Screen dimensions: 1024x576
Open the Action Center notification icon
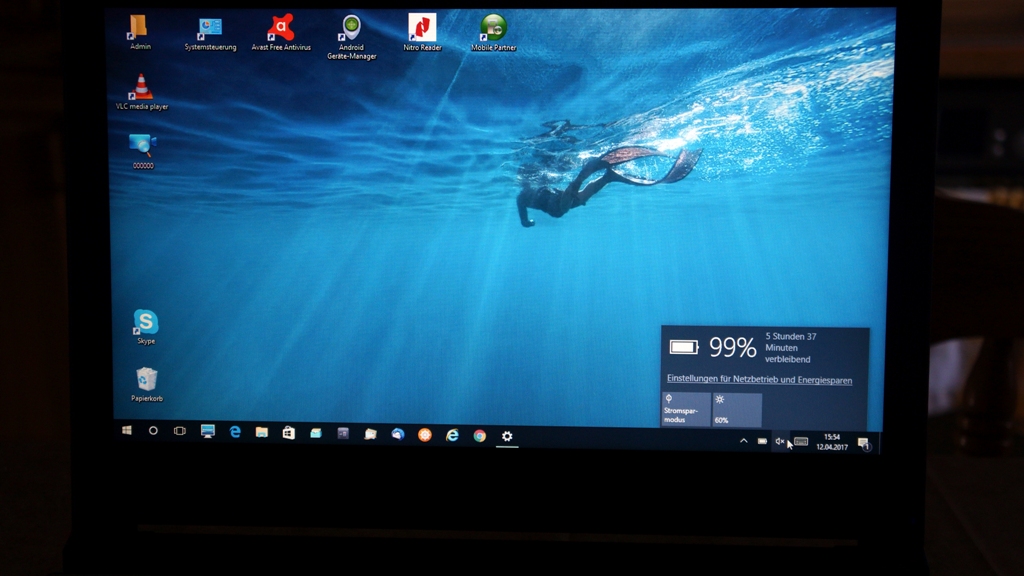864,443
